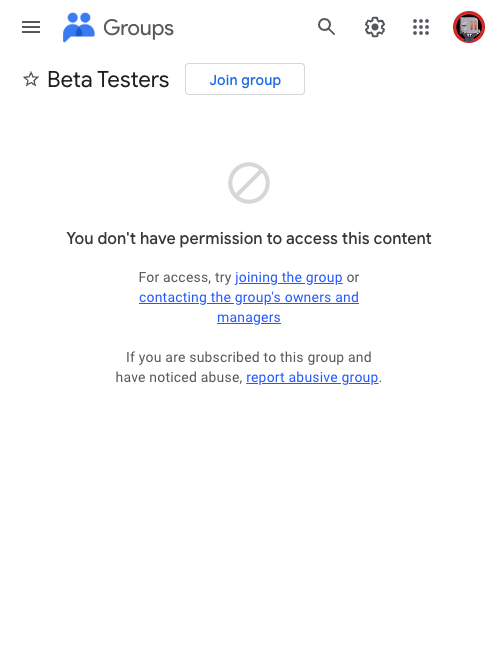Click the 'have noticed abuse,' text

tap(179, 377)
